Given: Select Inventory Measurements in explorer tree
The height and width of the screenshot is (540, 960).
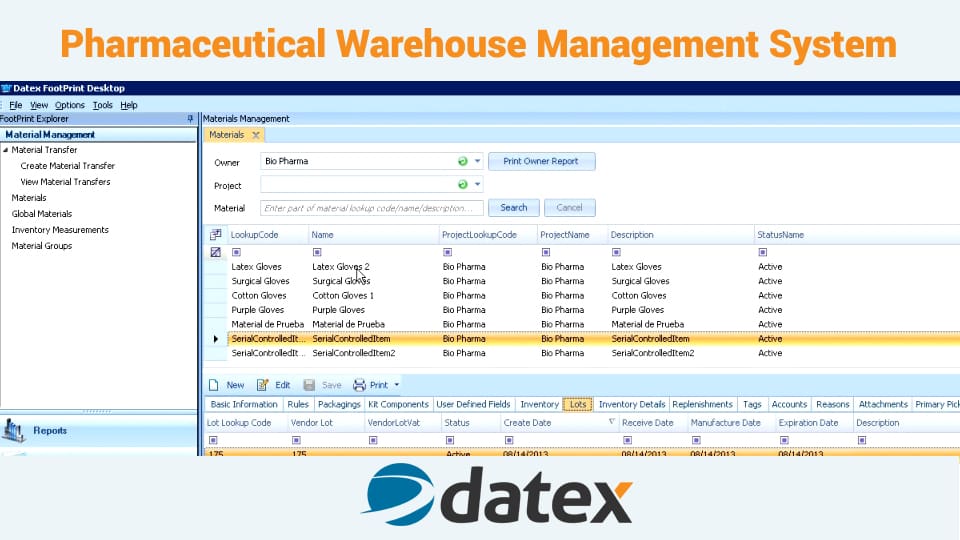Looking at the screenshot, I should pyautogui.click(x=60, y=230).
